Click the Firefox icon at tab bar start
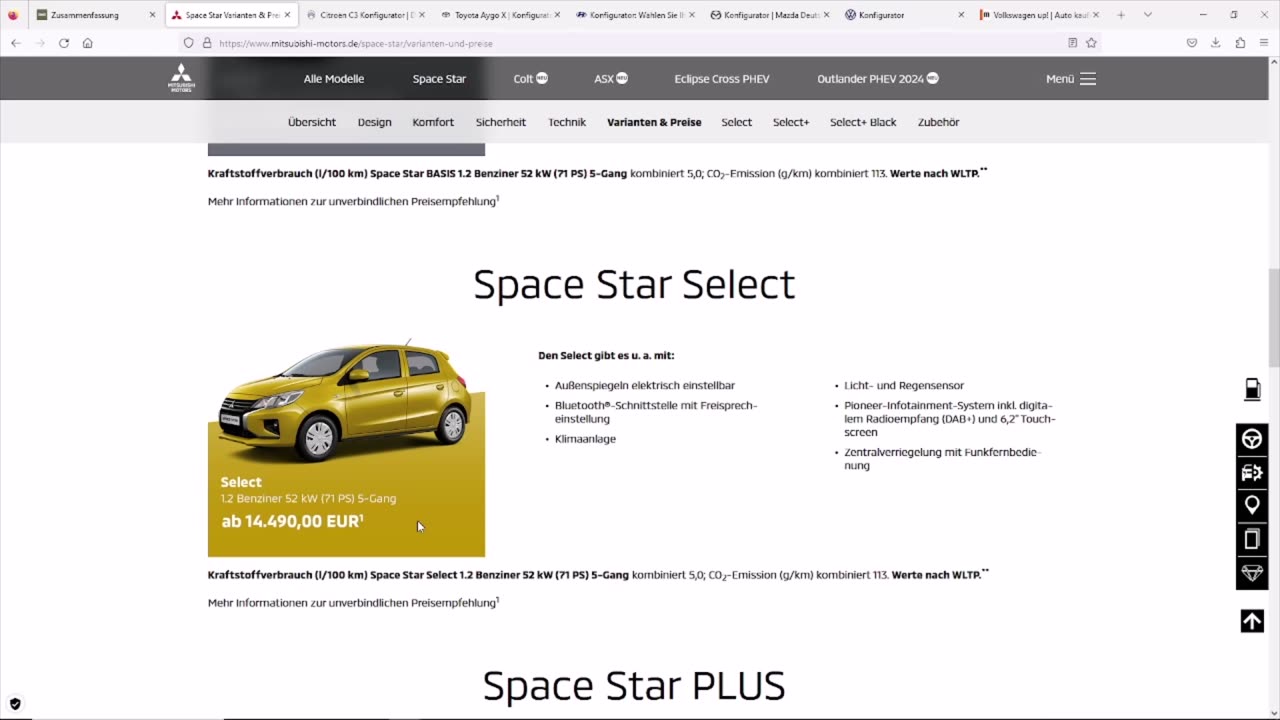The width and height of the screenshot is (1280, 720). click(12, 15)
